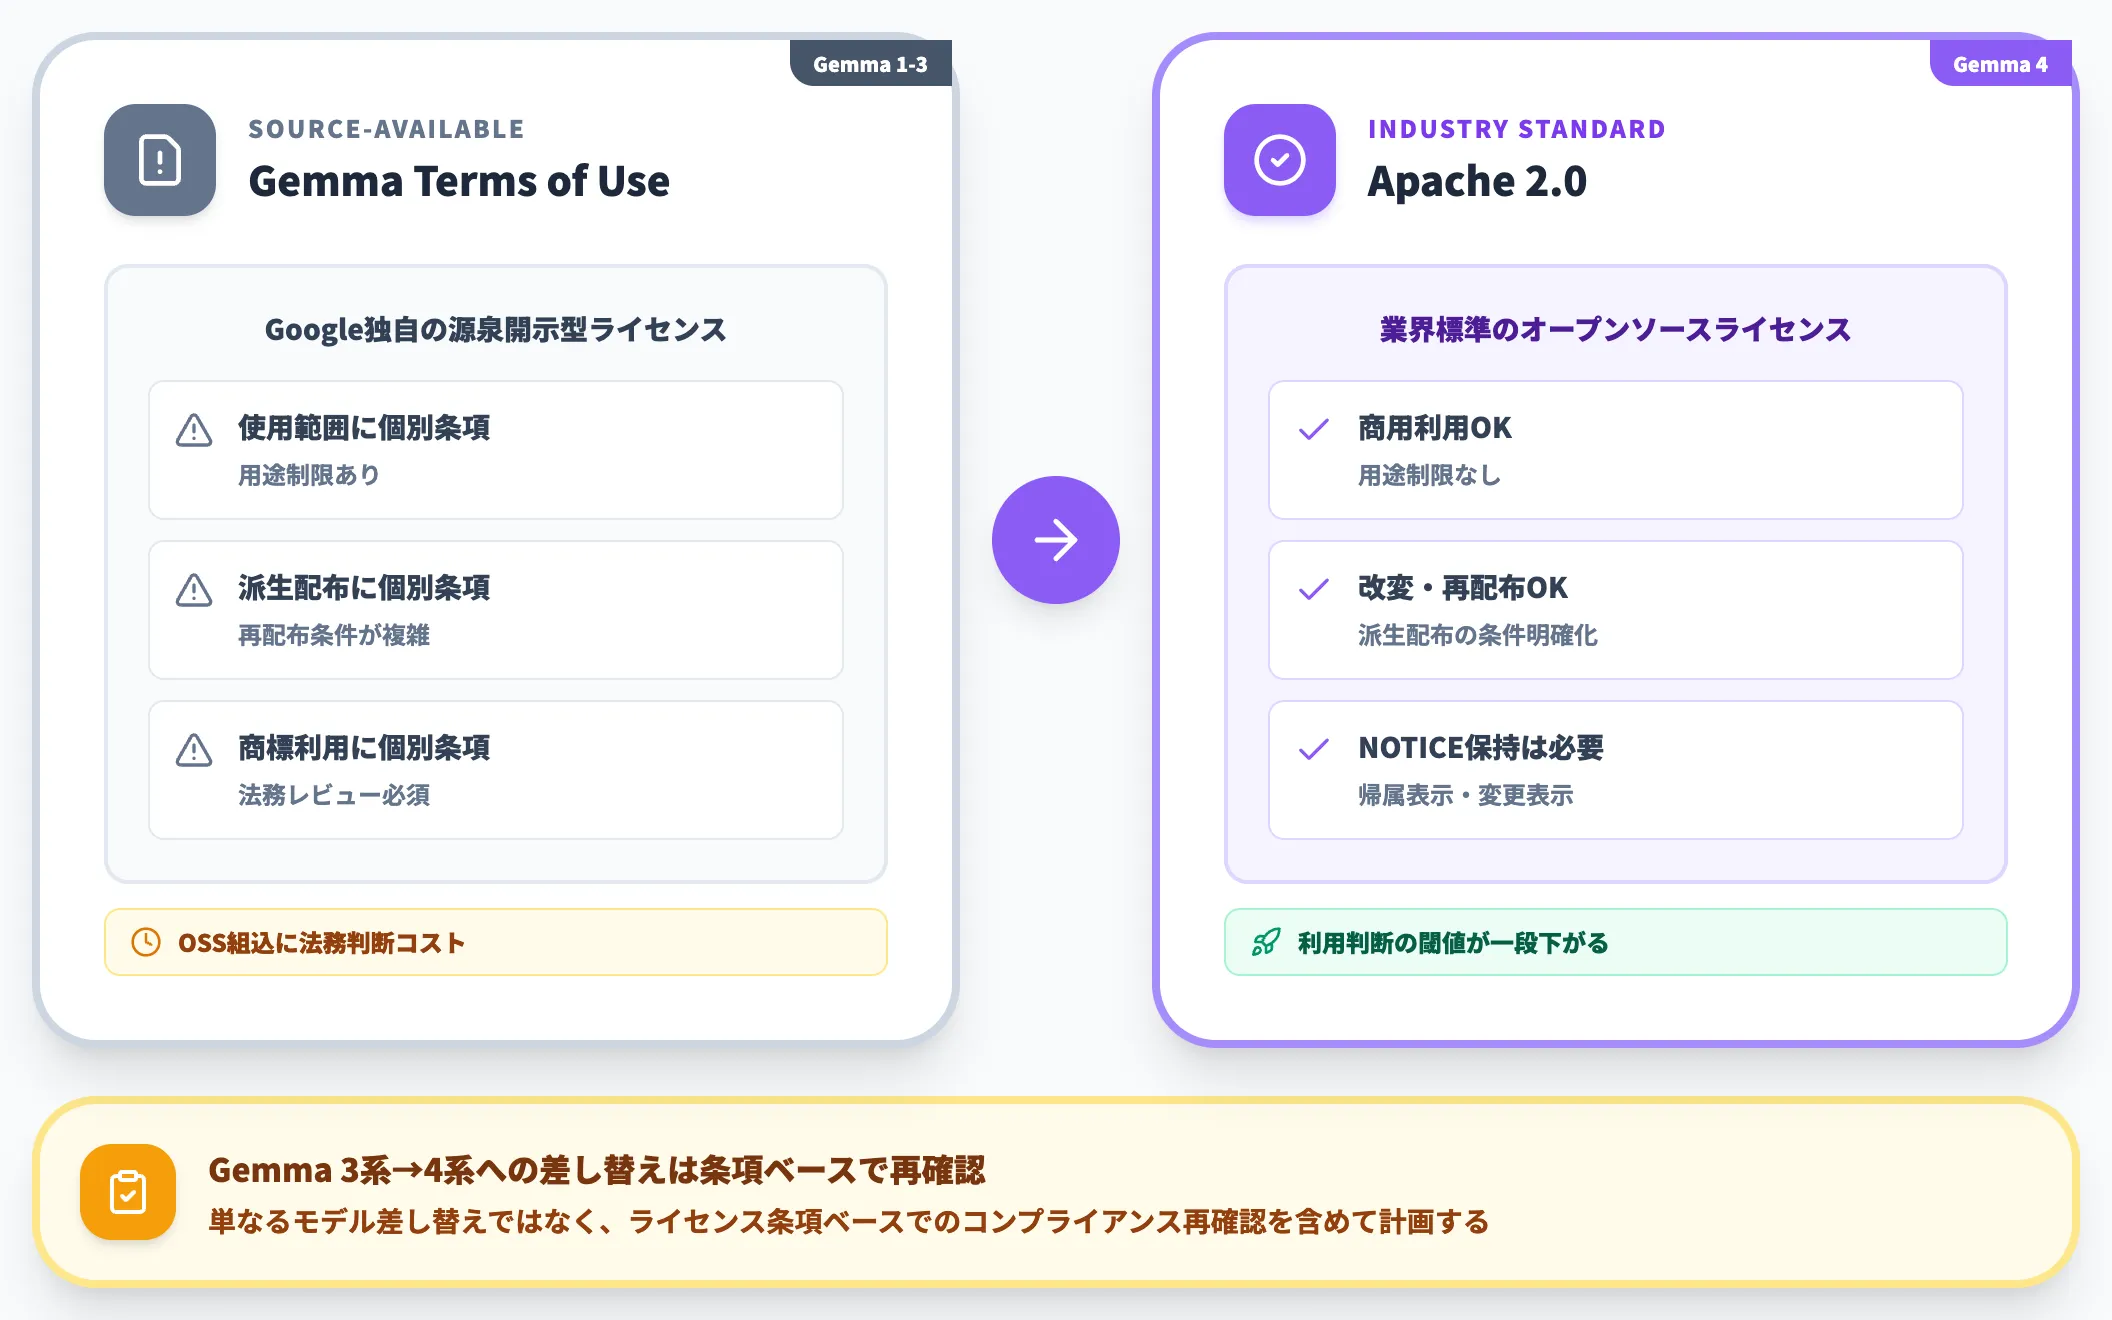Click the 法務レビュー必須 subtext
Viewport: 2112px width, 1320px height.
point(334,795)
